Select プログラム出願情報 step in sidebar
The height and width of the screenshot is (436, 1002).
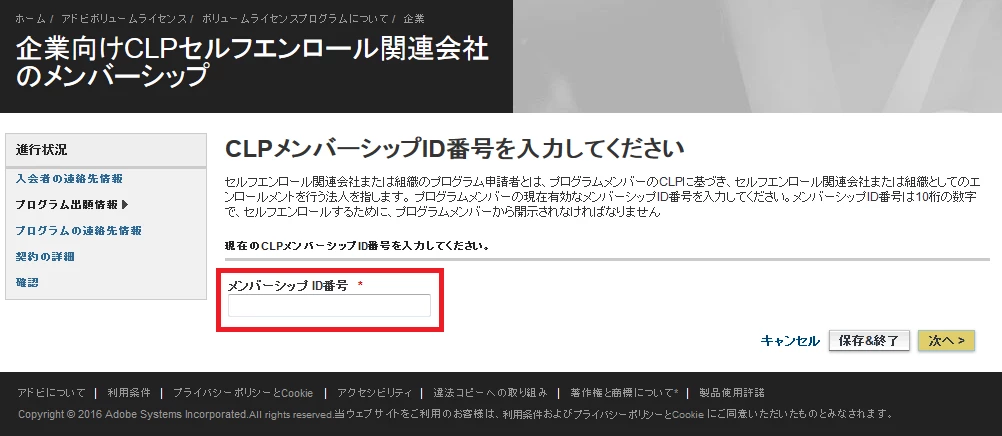pyautogui.click(x=66, y=205)
